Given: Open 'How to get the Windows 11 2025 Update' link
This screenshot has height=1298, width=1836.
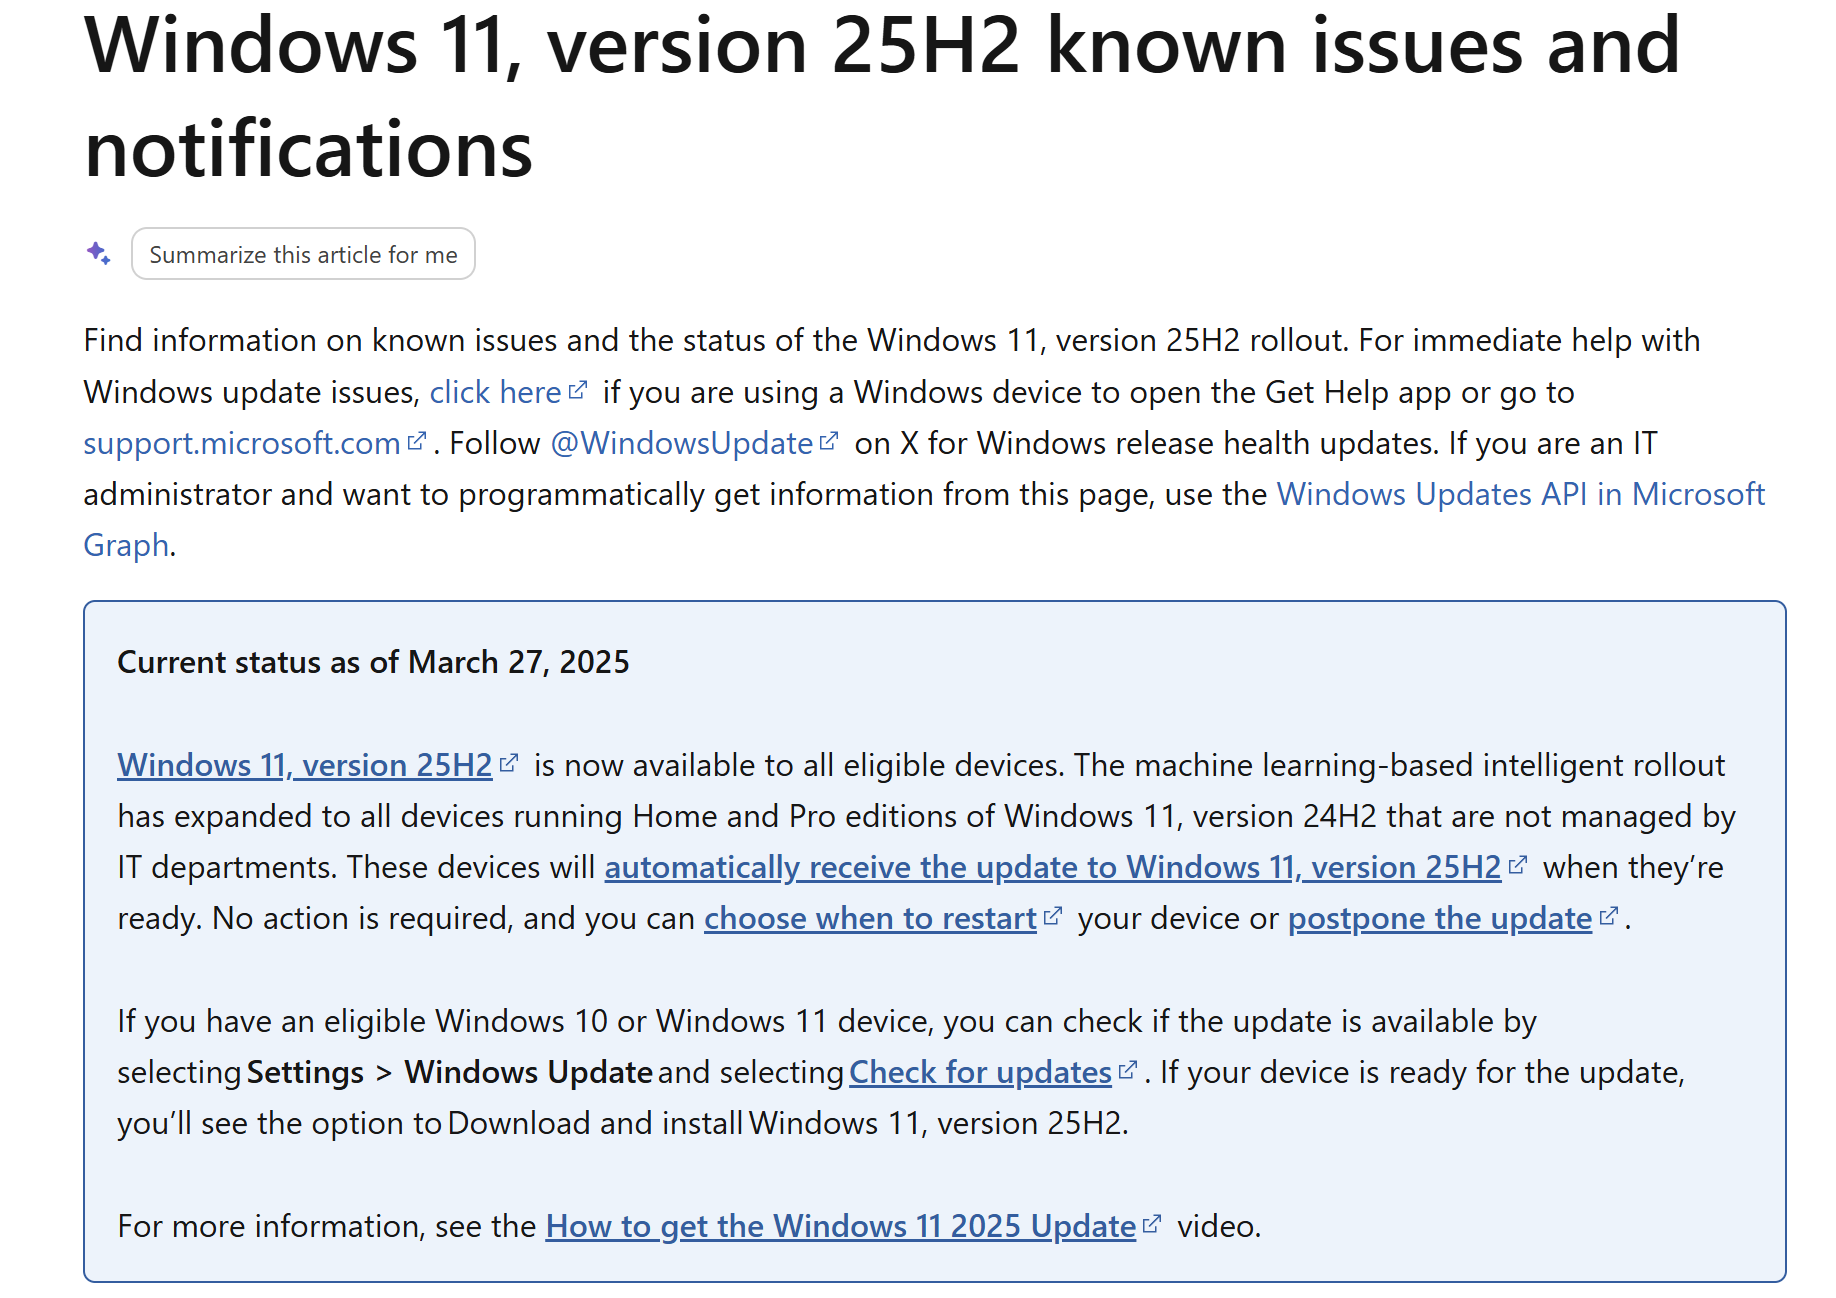Looking at the screenshot, I should coord(840,1227).
